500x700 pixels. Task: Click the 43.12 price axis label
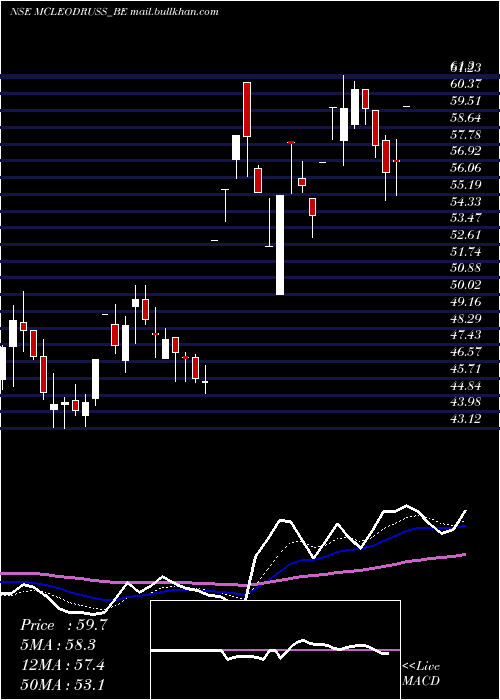465,419
